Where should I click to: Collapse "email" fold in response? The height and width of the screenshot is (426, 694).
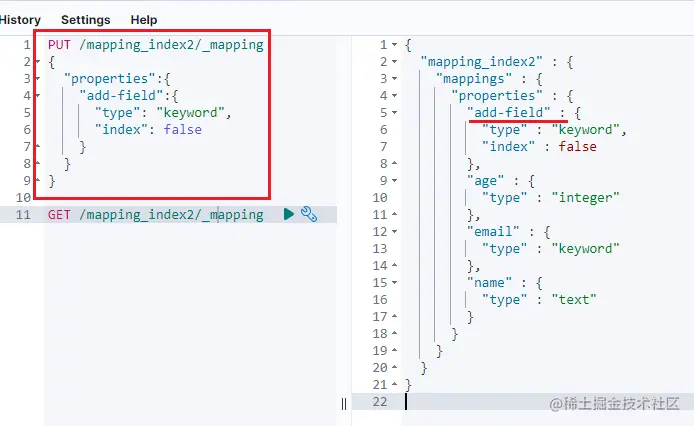click(x=394, y=232)
